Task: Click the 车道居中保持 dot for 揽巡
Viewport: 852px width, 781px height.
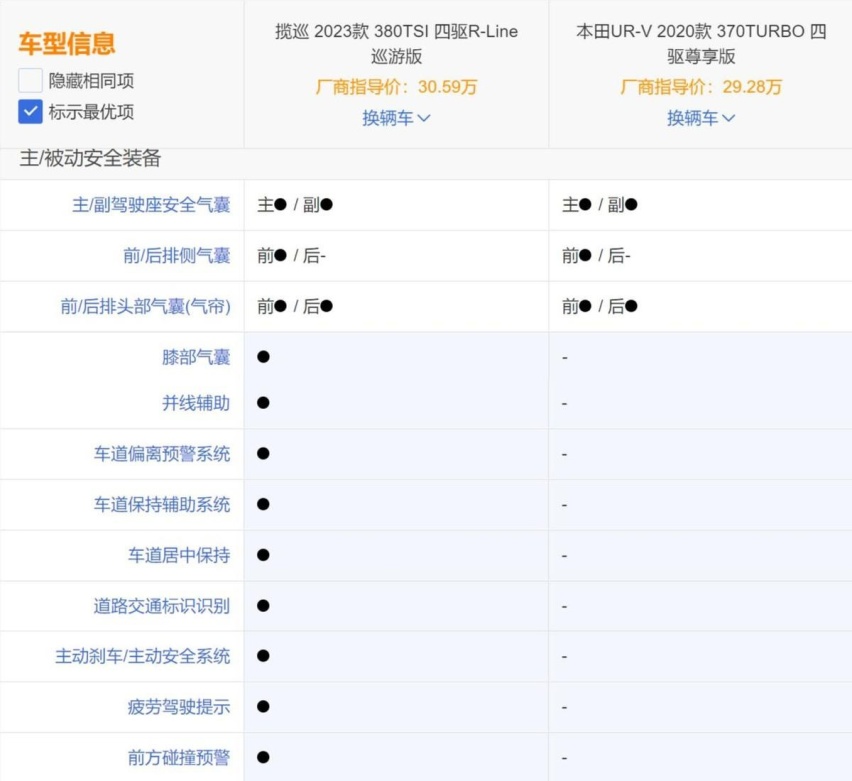Action: click(264, 555)
